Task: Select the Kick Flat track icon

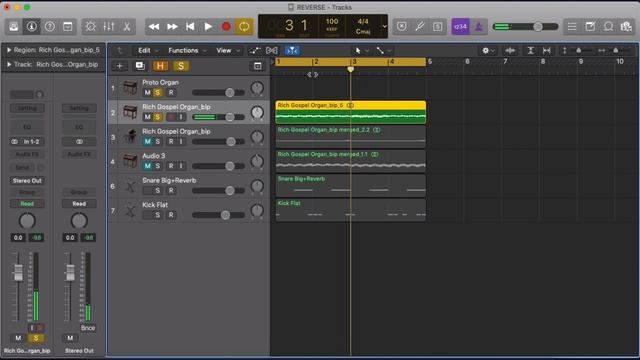Action: coord(130,211)
